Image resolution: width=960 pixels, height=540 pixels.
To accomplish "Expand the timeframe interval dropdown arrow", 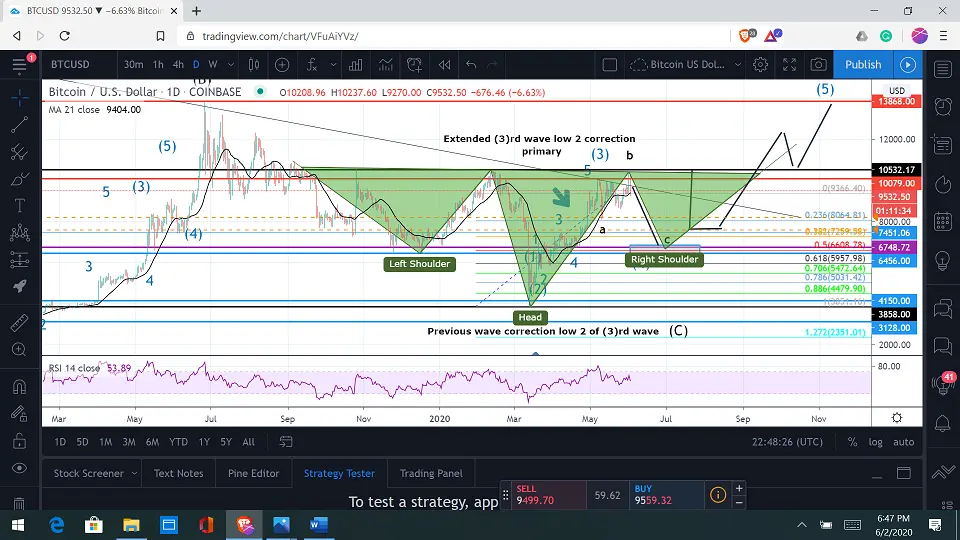I will (231, 65).
